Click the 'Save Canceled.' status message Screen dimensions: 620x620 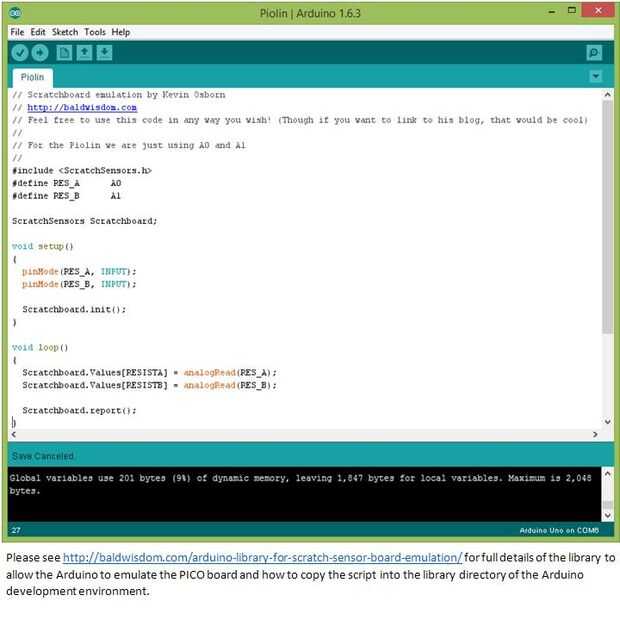43,456
